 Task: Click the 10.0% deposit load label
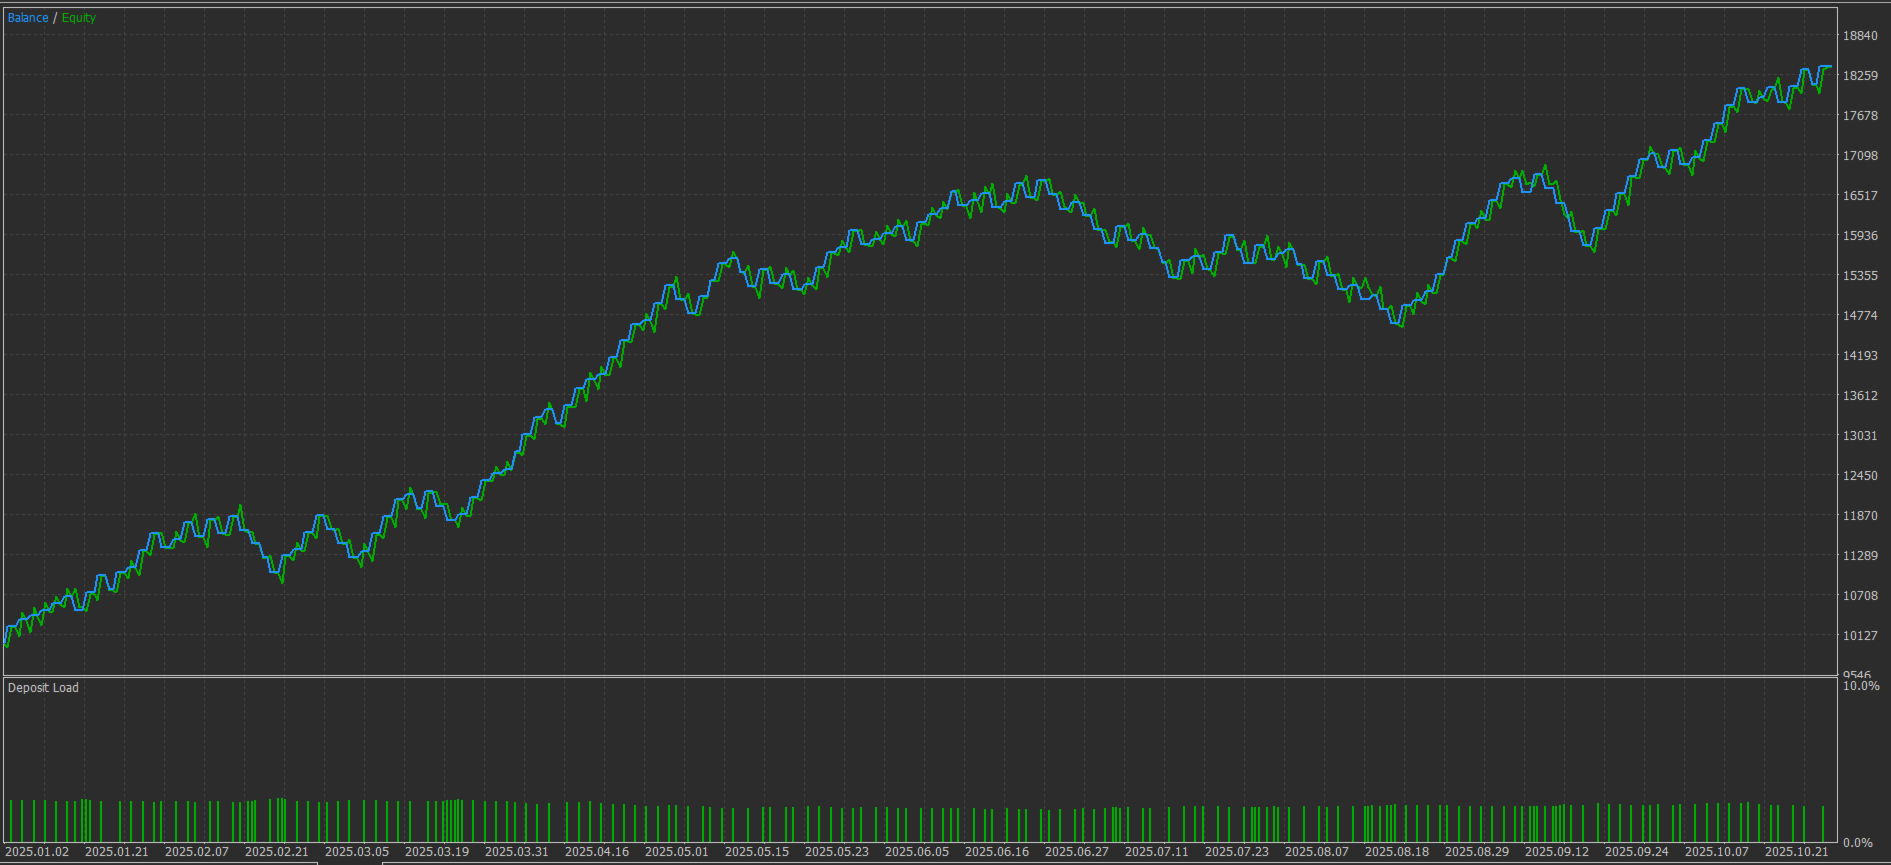(x=1861, y=686)
